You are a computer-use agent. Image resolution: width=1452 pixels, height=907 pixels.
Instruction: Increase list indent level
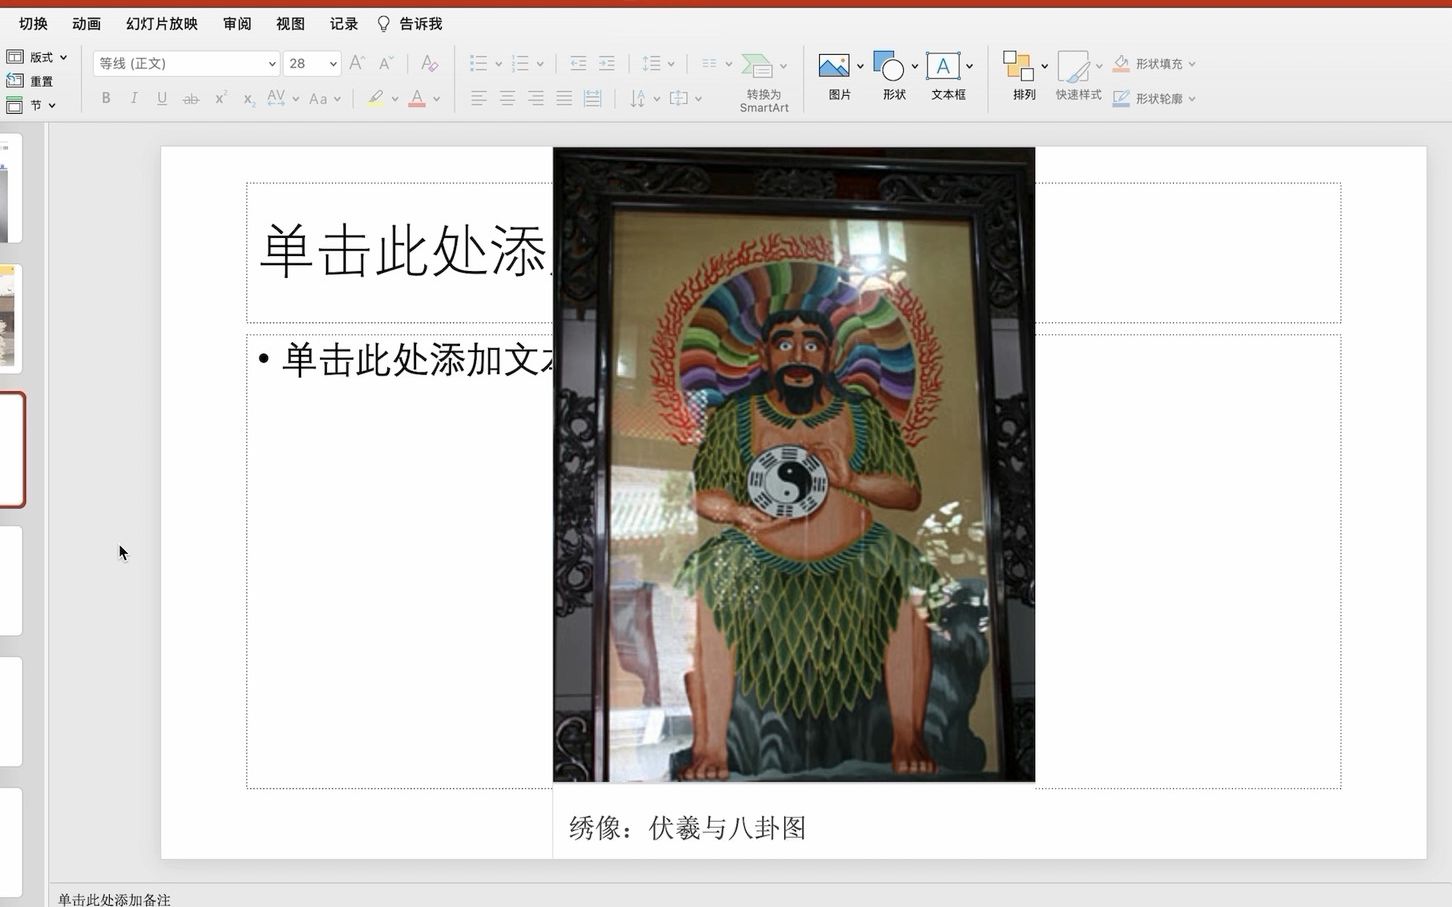click(x=607, y=63)
